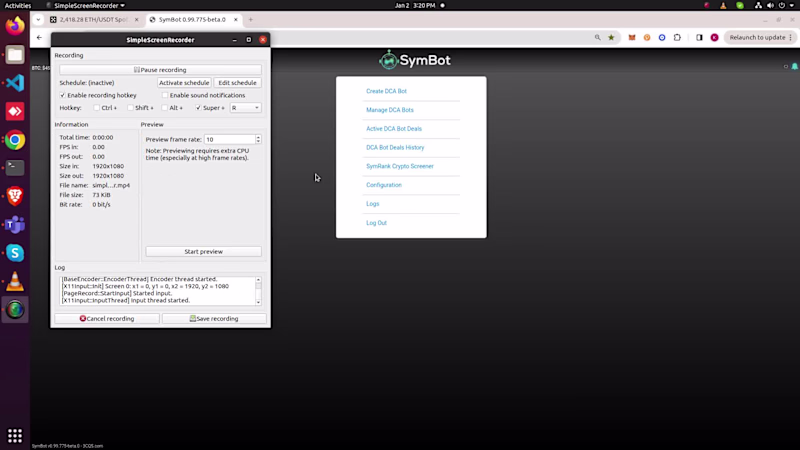The width and height of the screenshot is (800, 450).
Task: Open the Configuration link
Action: tap(384, 185)
